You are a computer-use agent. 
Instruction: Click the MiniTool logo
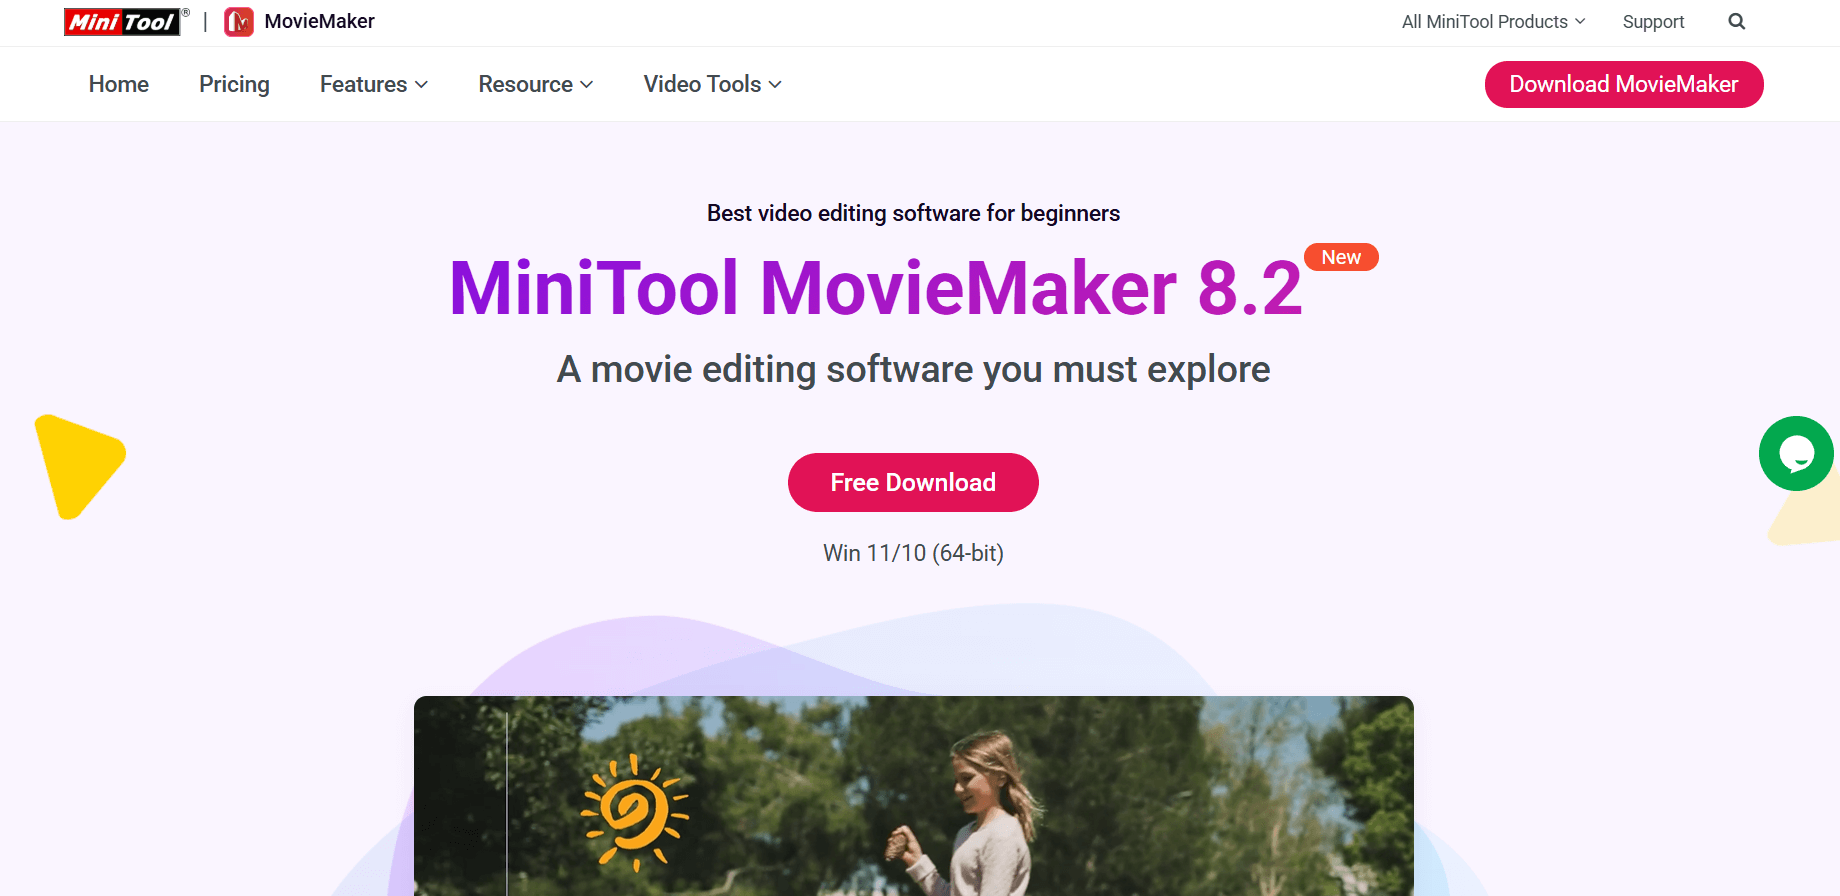126,22
